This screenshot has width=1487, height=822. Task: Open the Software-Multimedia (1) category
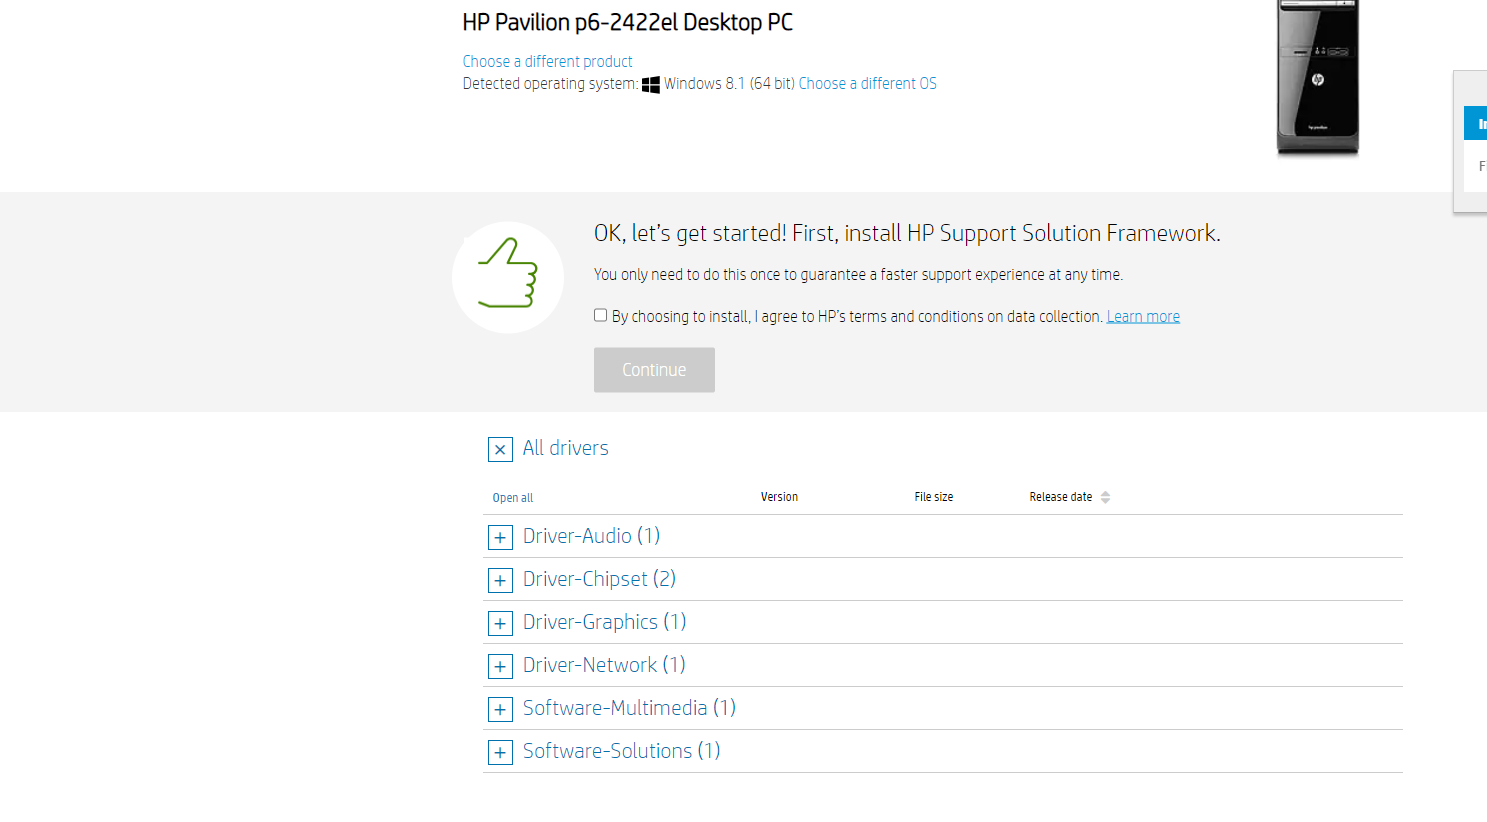point(629,708)
